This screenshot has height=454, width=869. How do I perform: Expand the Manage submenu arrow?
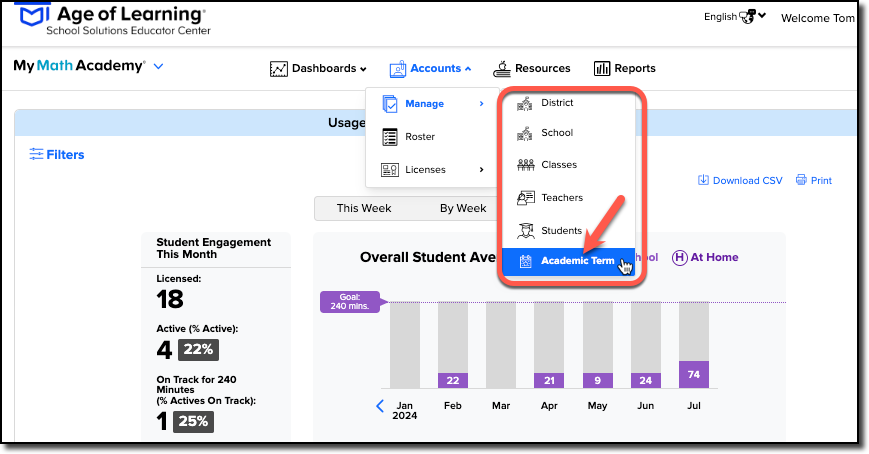click(481, 104)
